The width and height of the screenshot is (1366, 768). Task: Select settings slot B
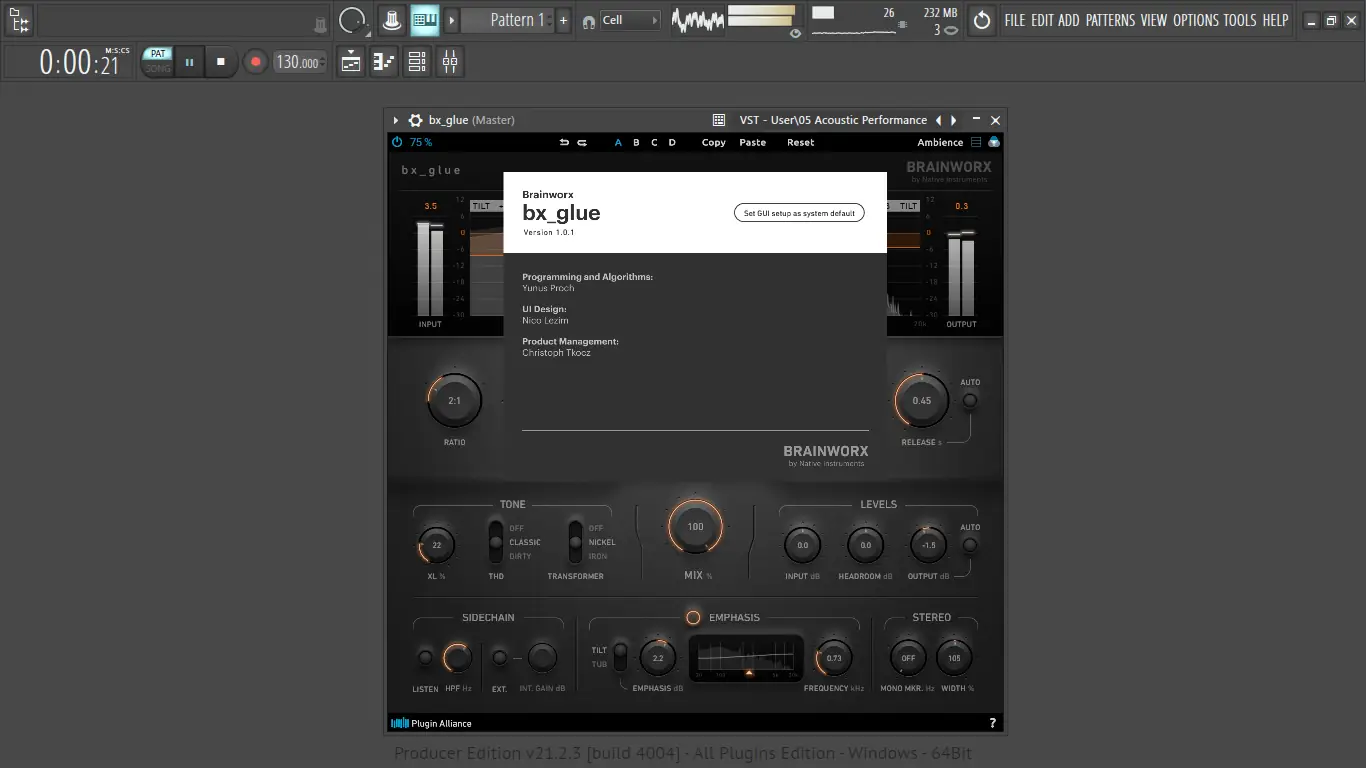(x=636, y=142)
